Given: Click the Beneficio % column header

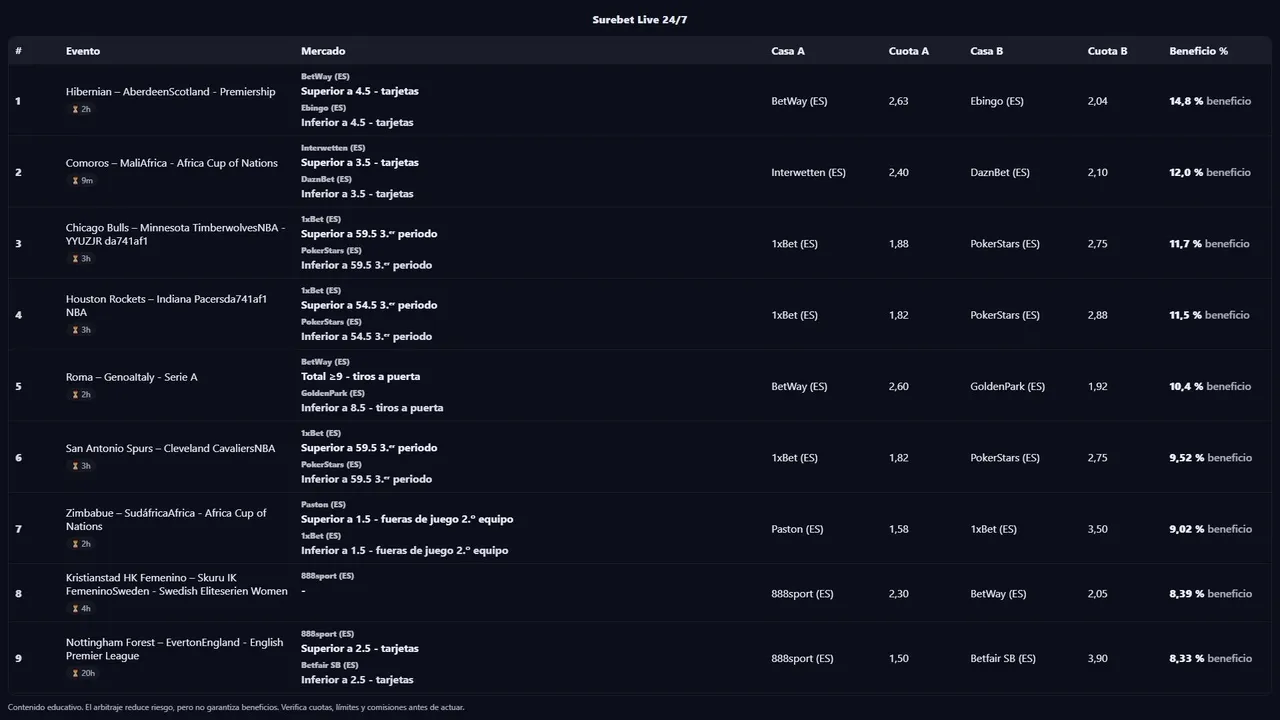Looking at the screenshot, I should [1198, 51].
